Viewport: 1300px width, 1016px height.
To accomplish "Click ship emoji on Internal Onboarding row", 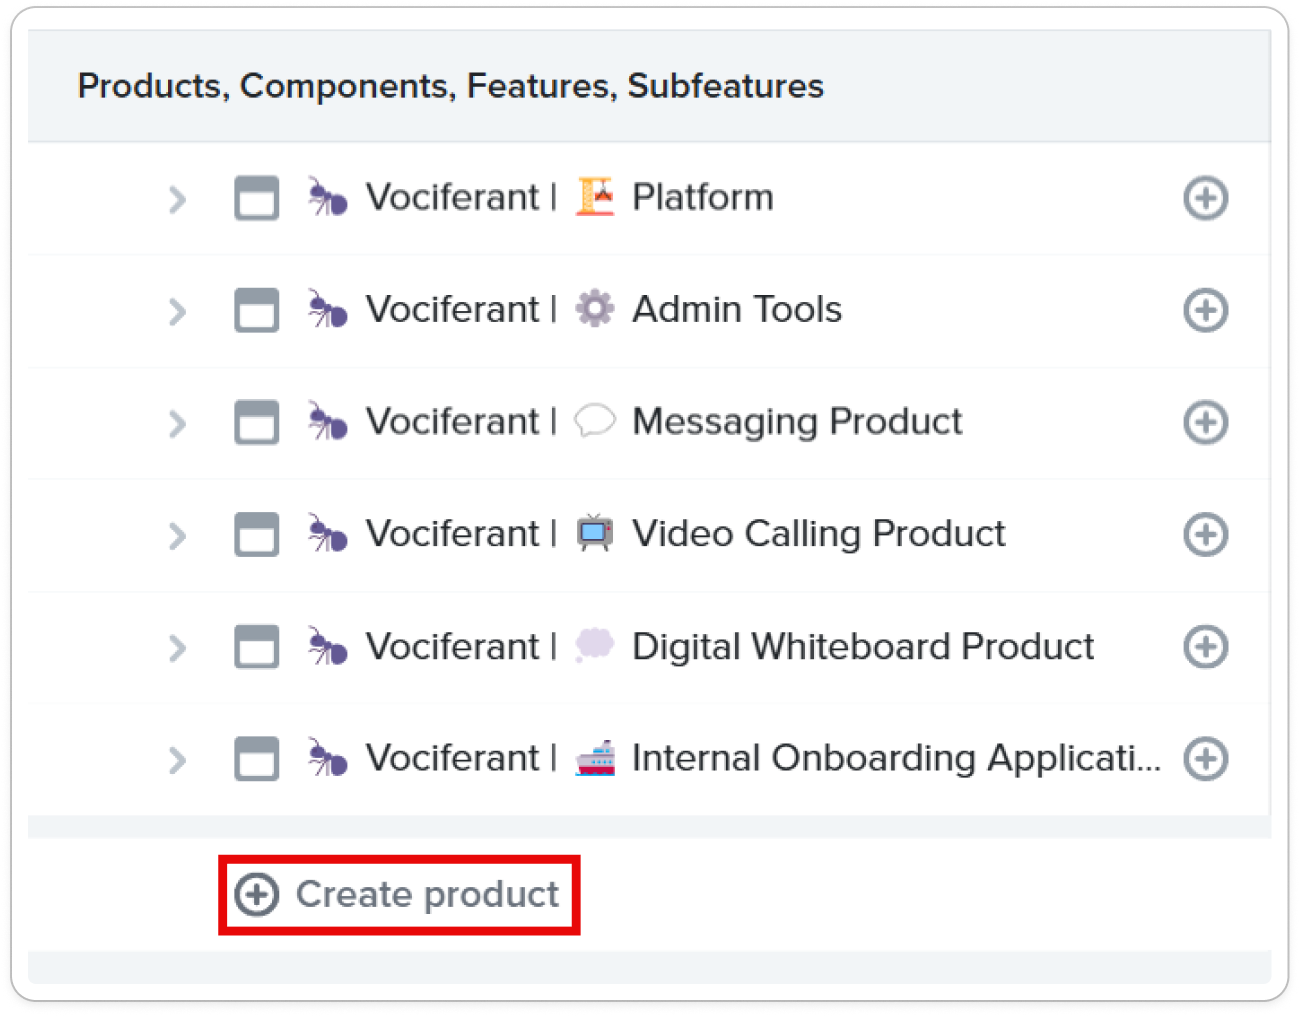I will coord(595,758).
